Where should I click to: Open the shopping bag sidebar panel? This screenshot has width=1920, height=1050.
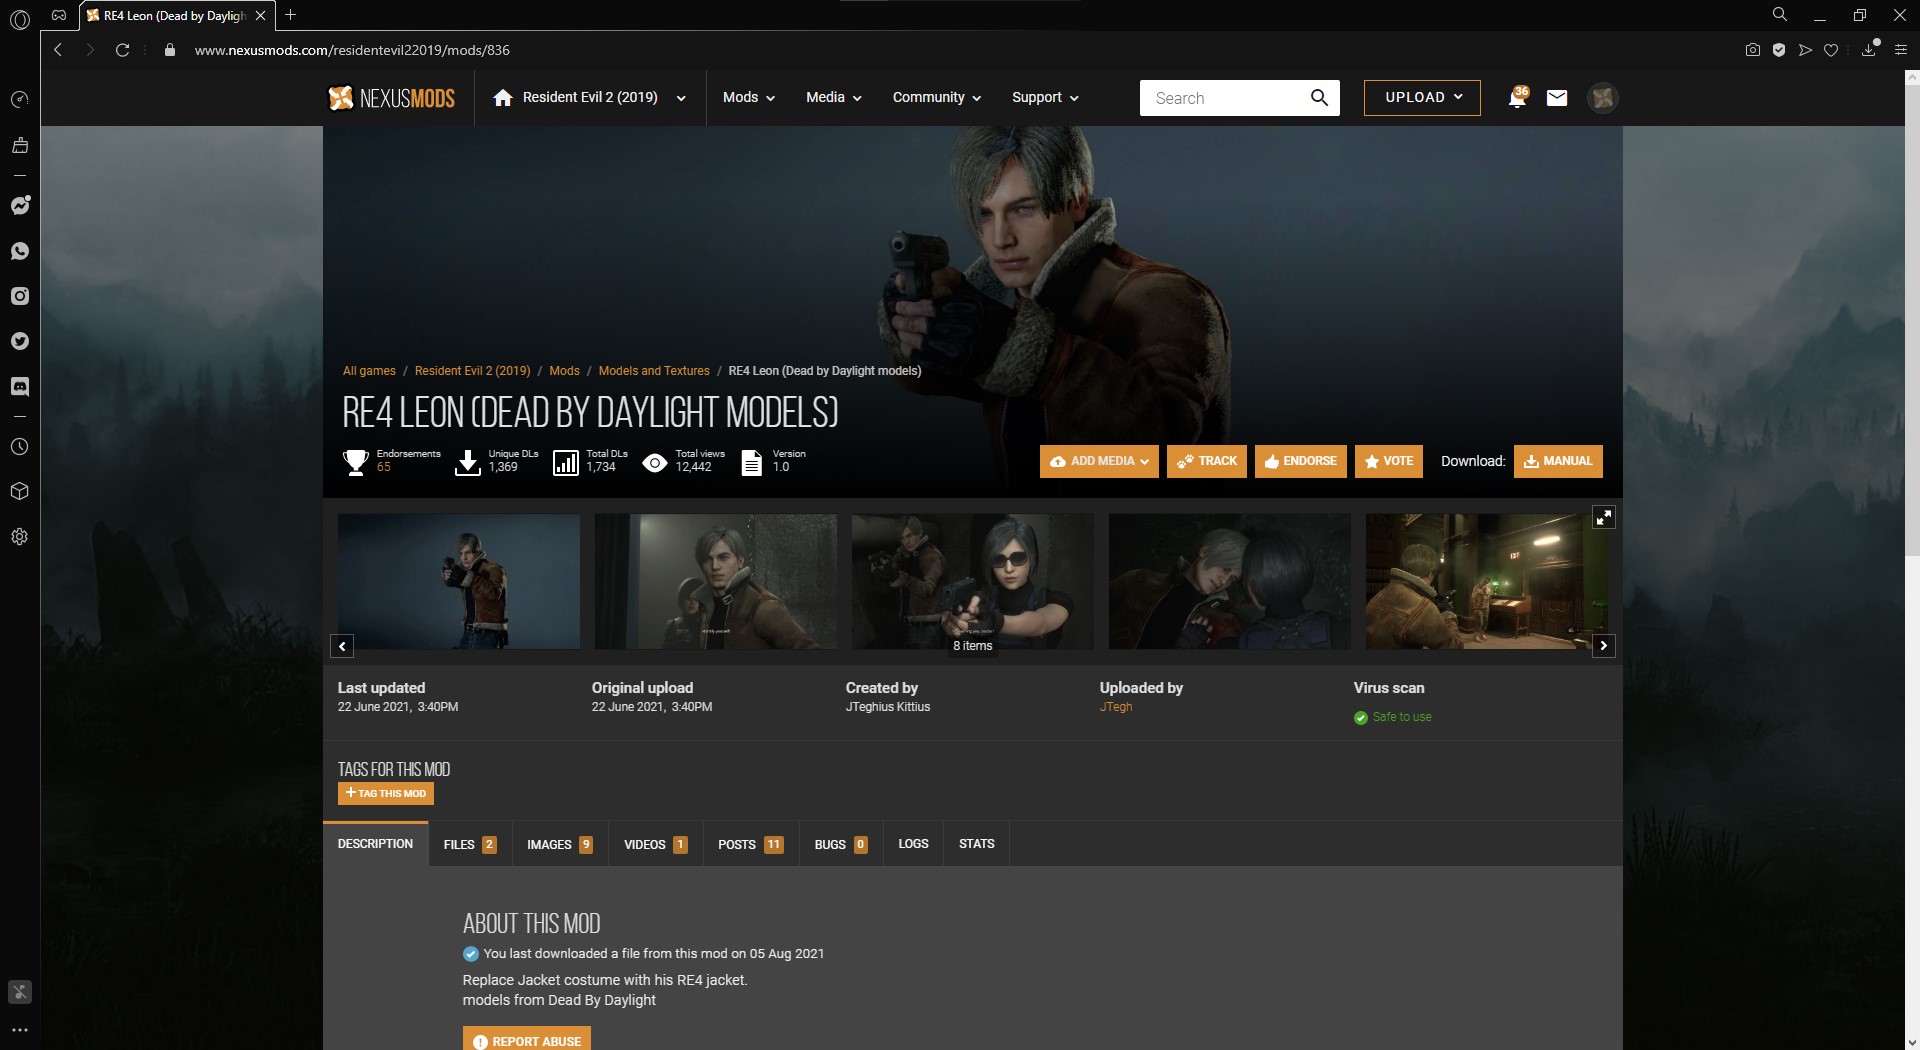(20, 145)
